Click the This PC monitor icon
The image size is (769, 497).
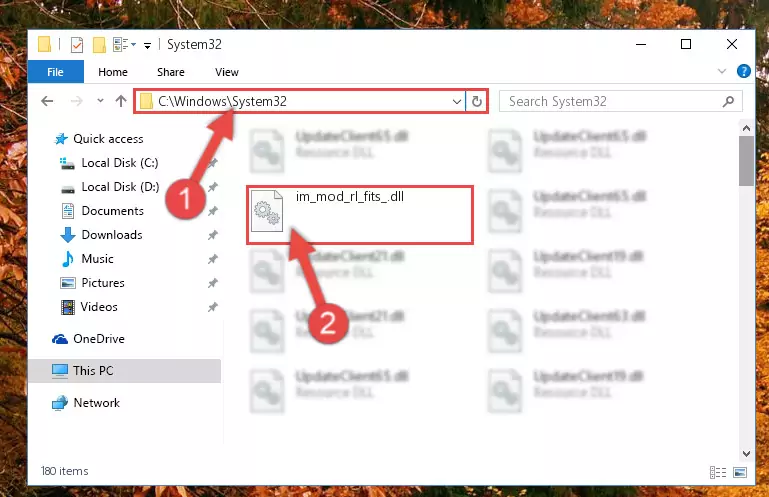tap(60, 371)
